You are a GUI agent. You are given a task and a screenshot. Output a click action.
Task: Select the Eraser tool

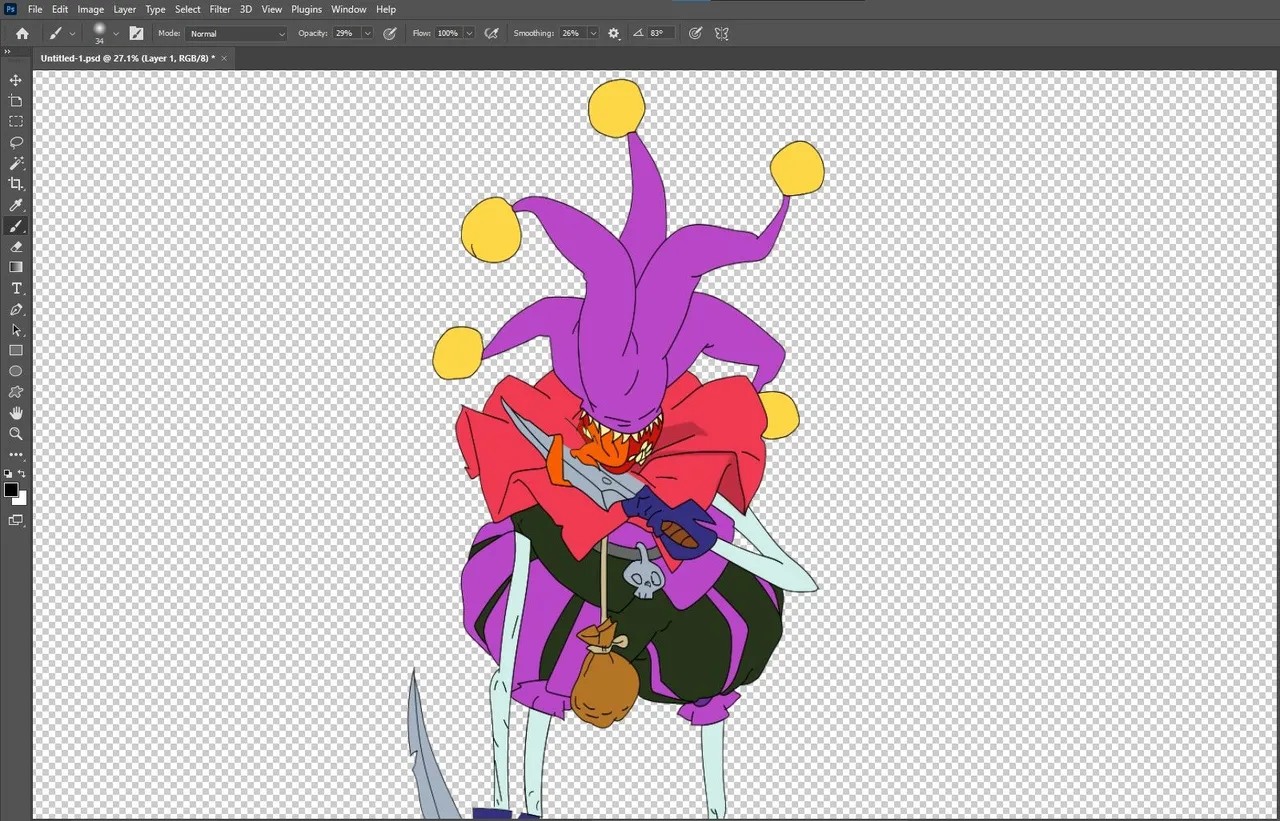(x=16, y=247)
